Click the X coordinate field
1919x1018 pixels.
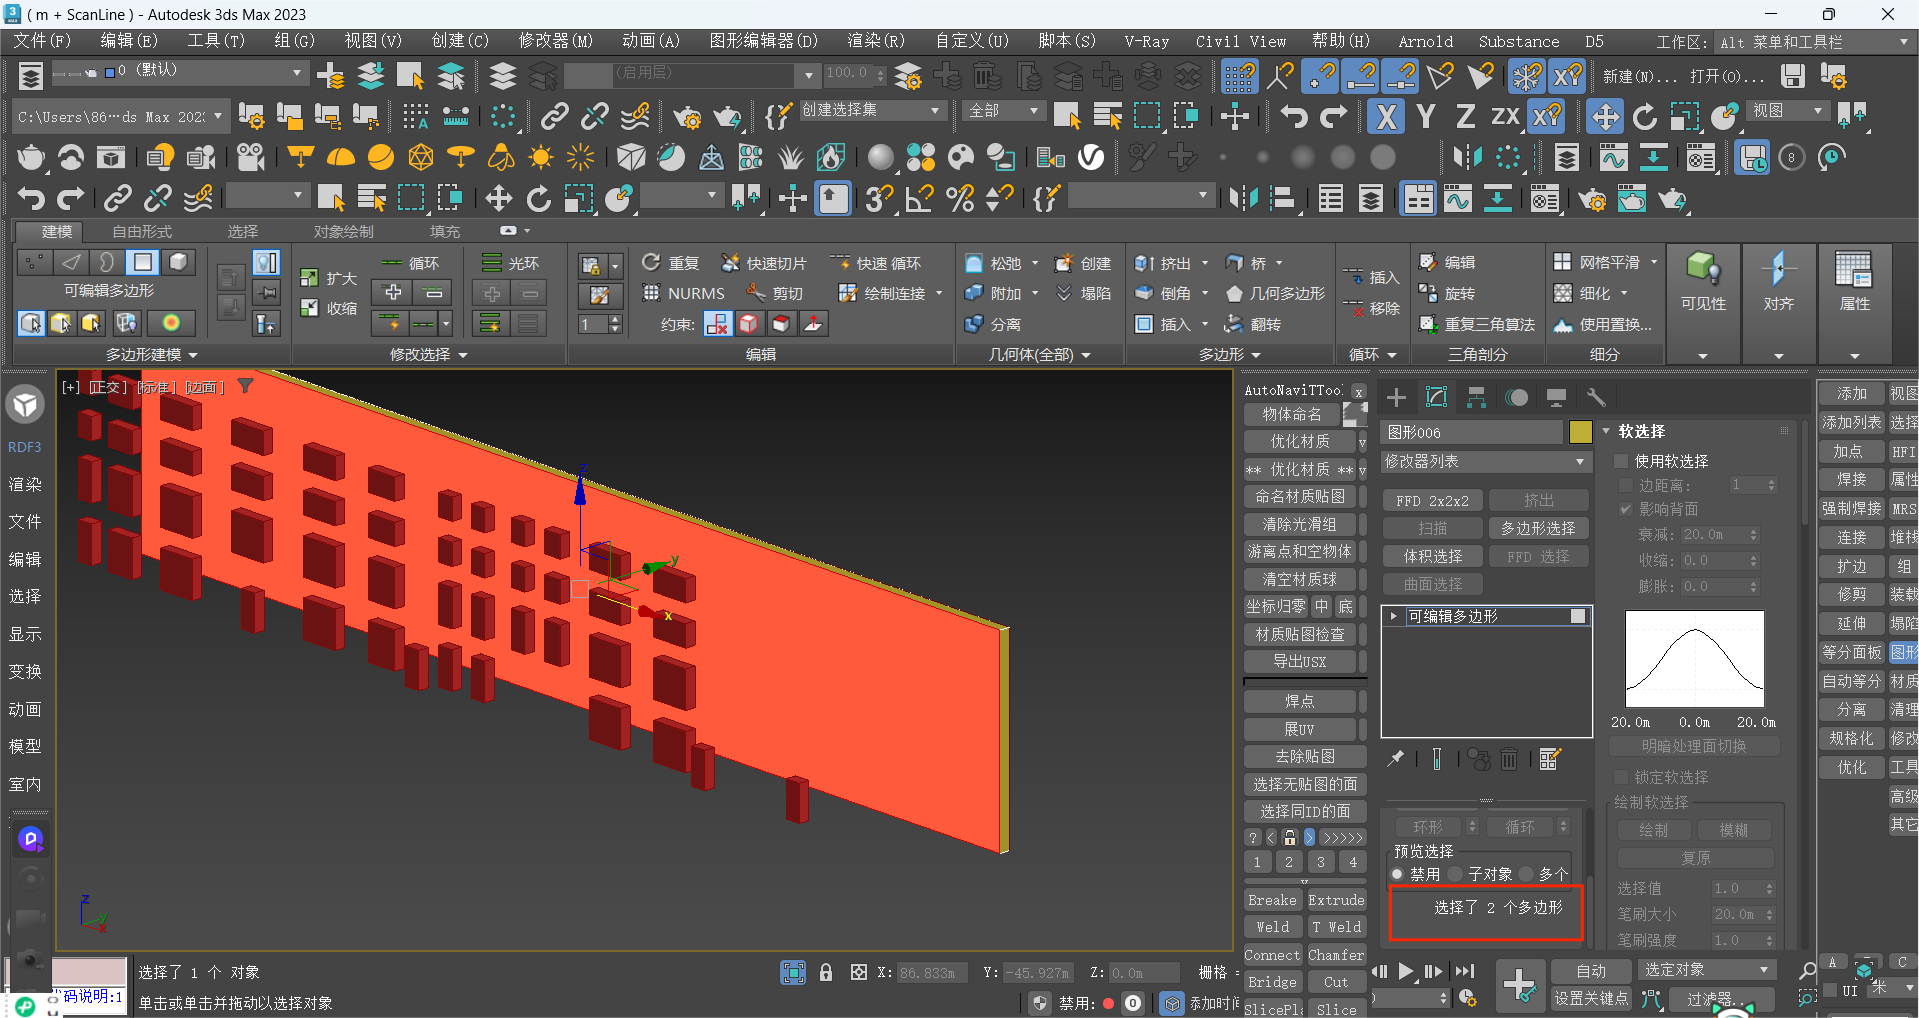(931, 972)
